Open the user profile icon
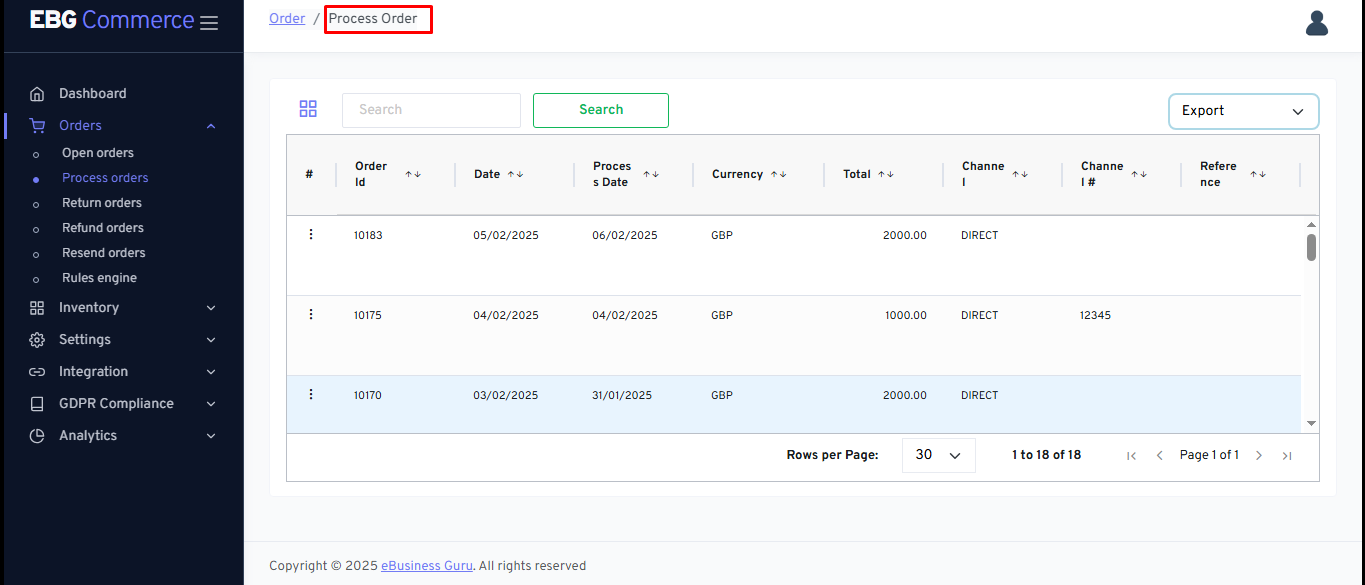1365x585 pixels. [1317, 22]
